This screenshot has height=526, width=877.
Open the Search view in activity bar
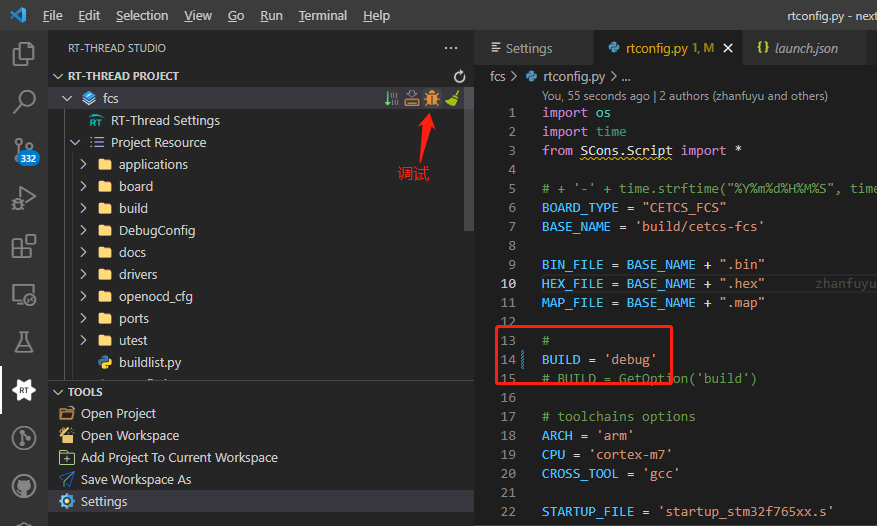pyautogui.click(x=23, y=102)
